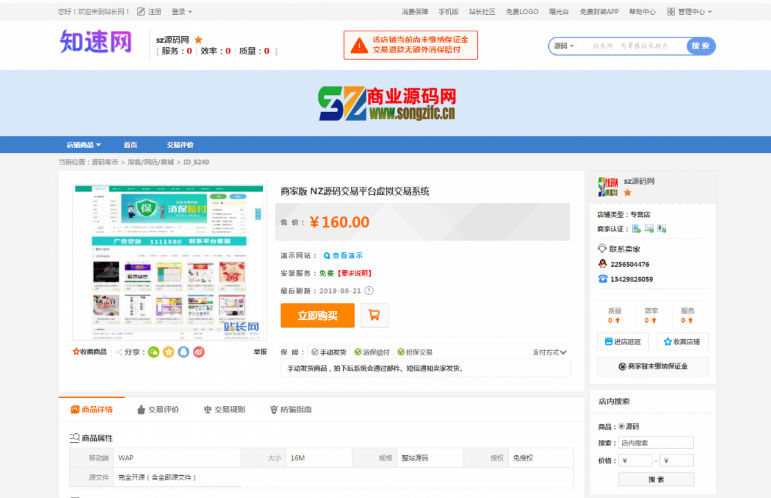Click the 商家暂未缴纳保证金 button
This screenshot has width=771, height=498.
(653, 366)
